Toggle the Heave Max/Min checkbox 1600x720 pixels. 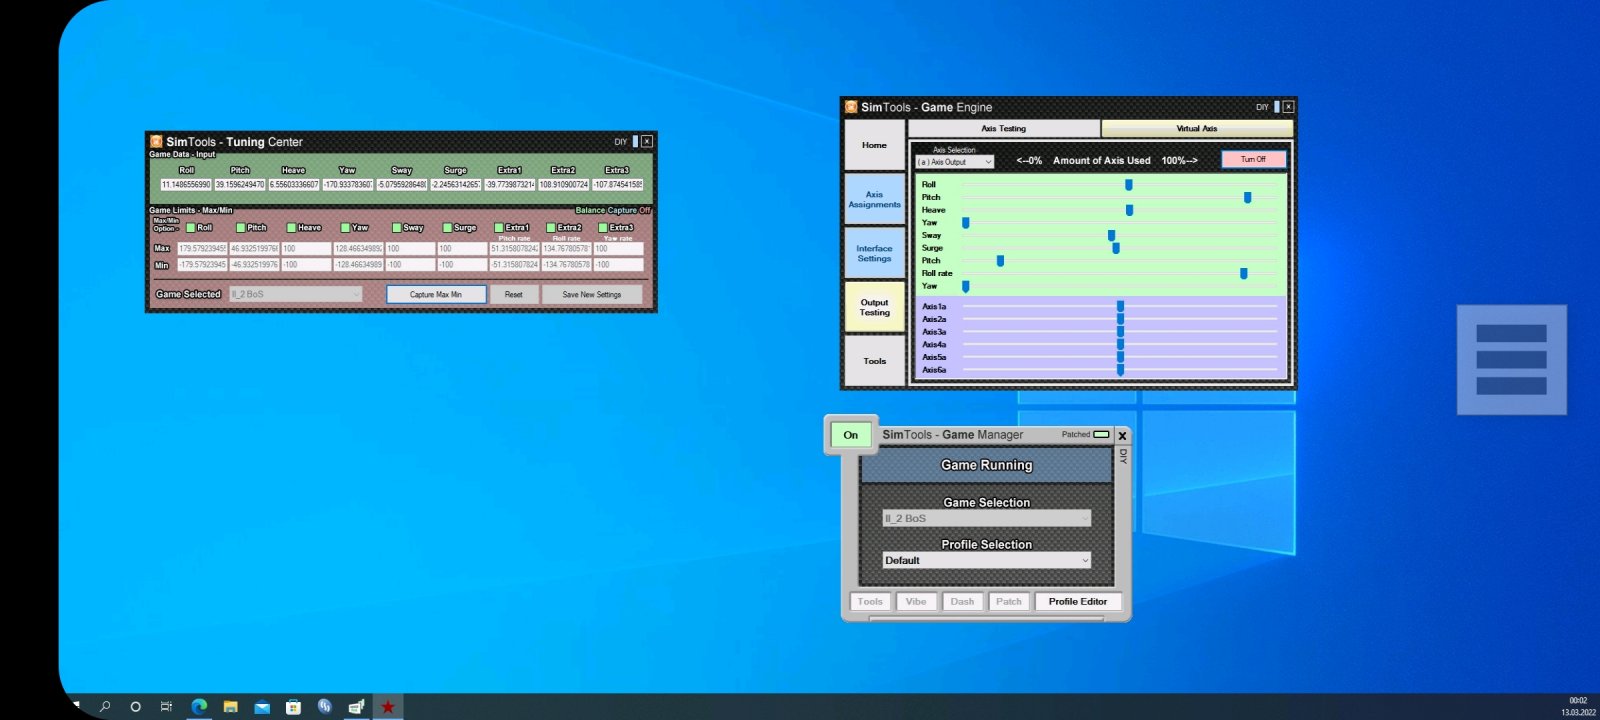point(292,227)
